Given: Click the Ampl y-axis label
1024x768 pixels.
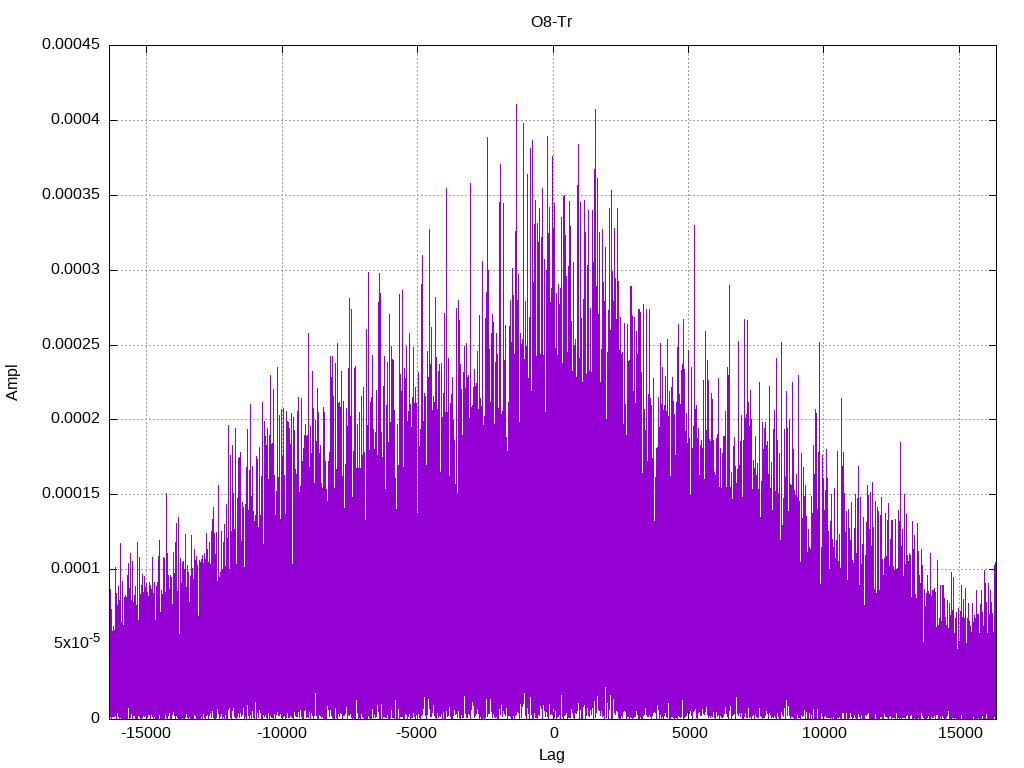Looking at the screenshot, I should [12, 382].
